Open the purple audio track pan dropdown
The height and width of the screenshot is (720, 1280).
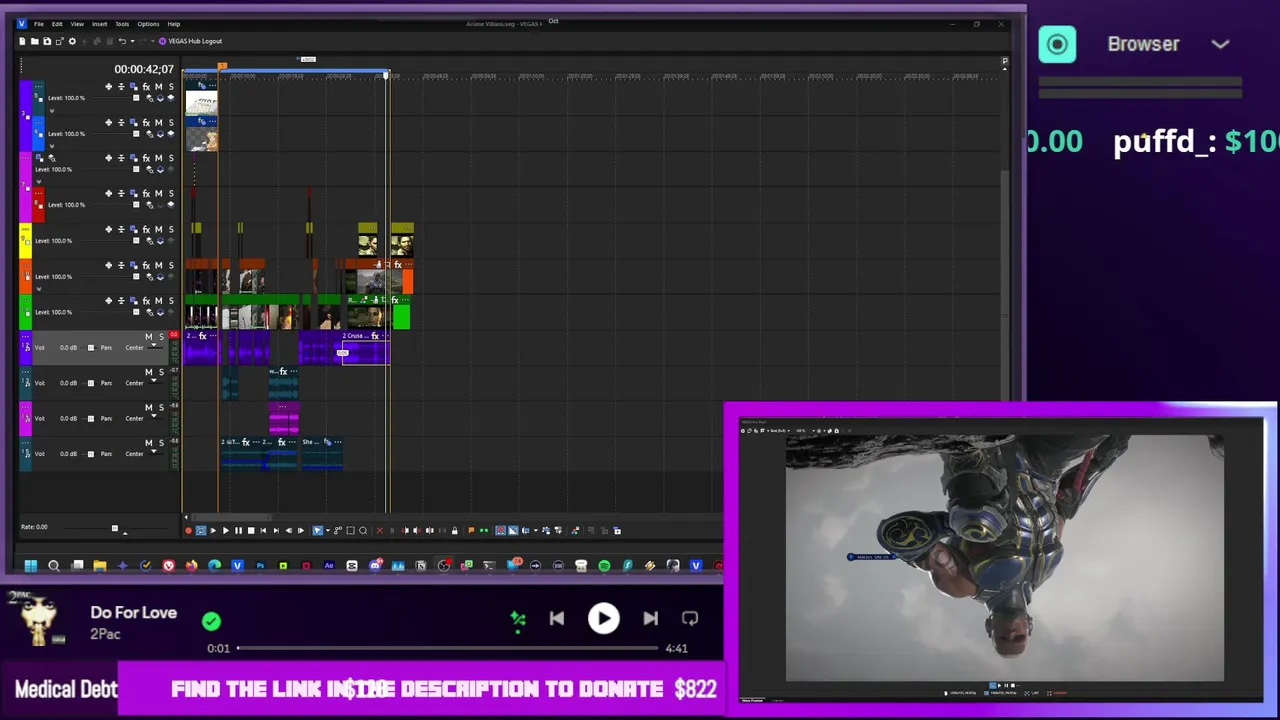(154, 345)
